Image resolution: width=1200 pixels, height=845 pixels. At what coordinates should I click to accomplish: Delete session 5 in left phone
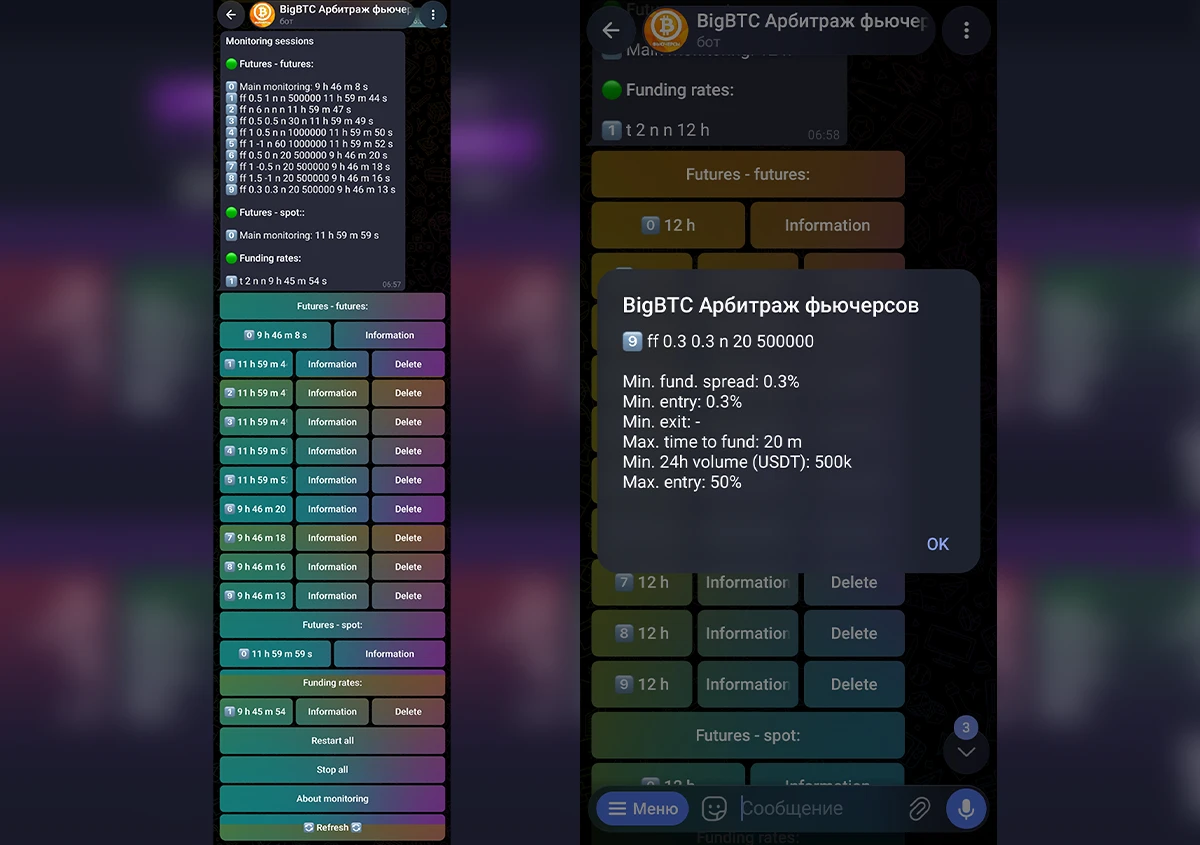coord(408,480)
